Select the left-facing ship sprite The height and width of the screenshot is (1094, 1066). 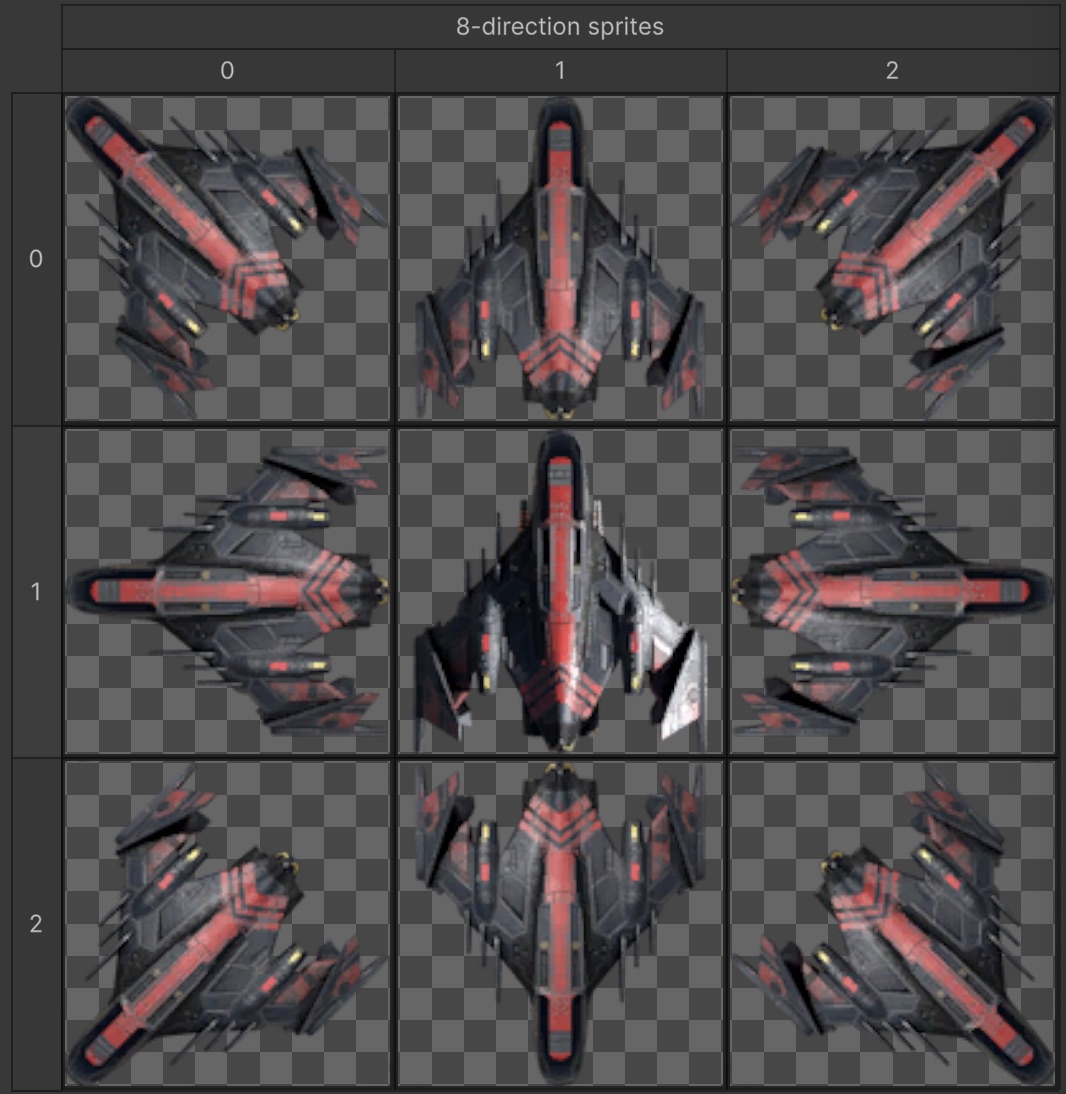click(x=226, y=590)
